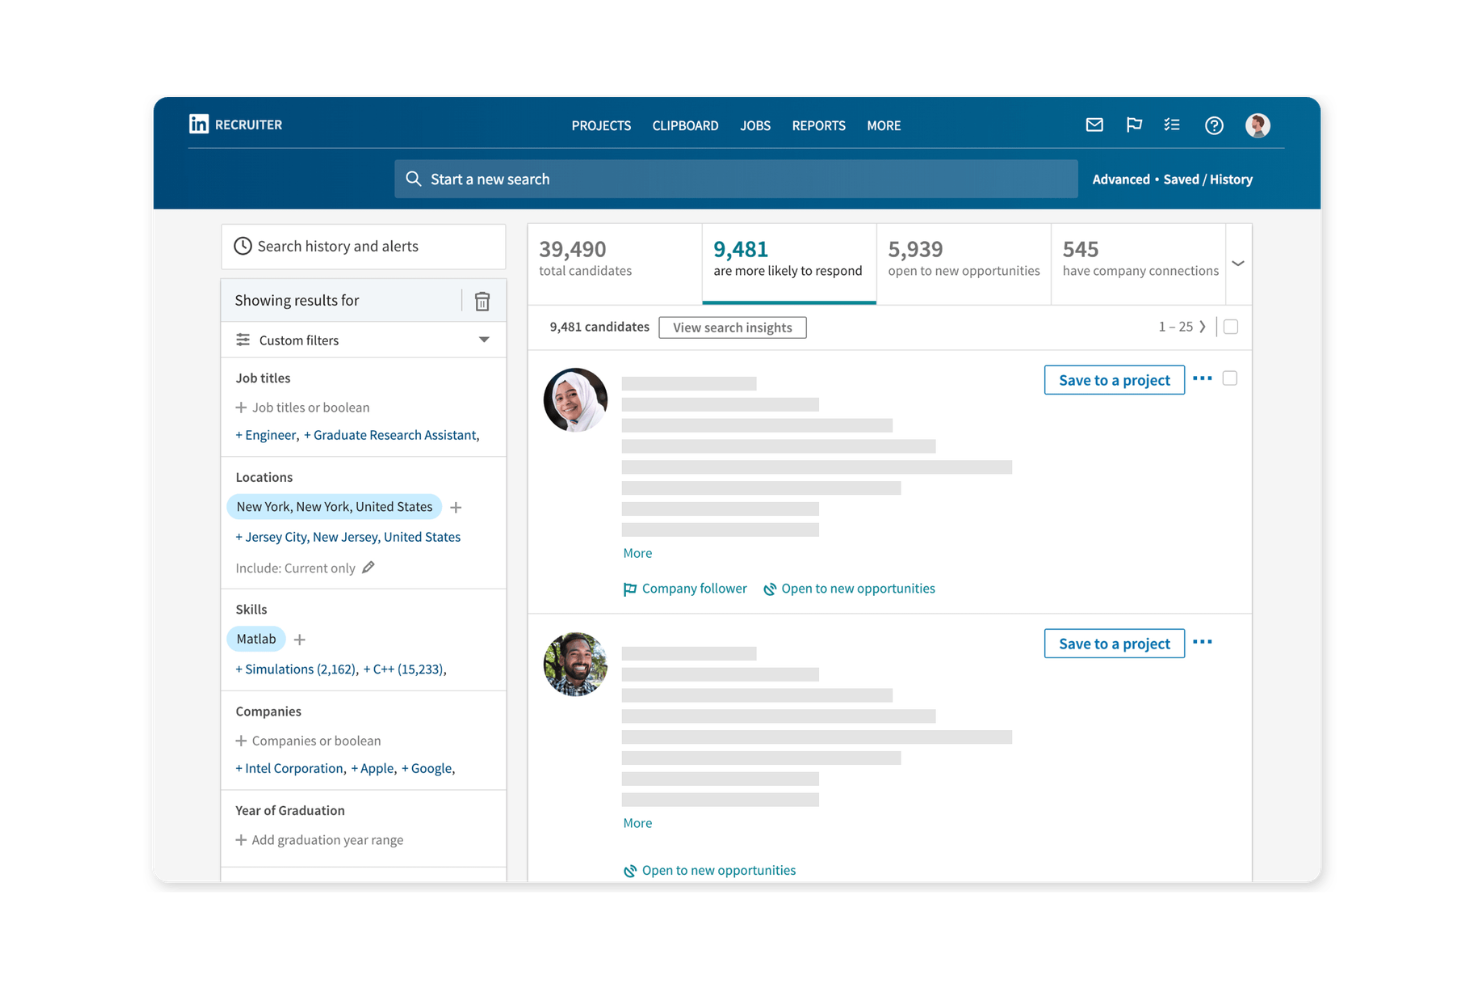Open the JOBS menu
The width and height of the screenshot is (1480, 987).
click(x=755, y=125)
